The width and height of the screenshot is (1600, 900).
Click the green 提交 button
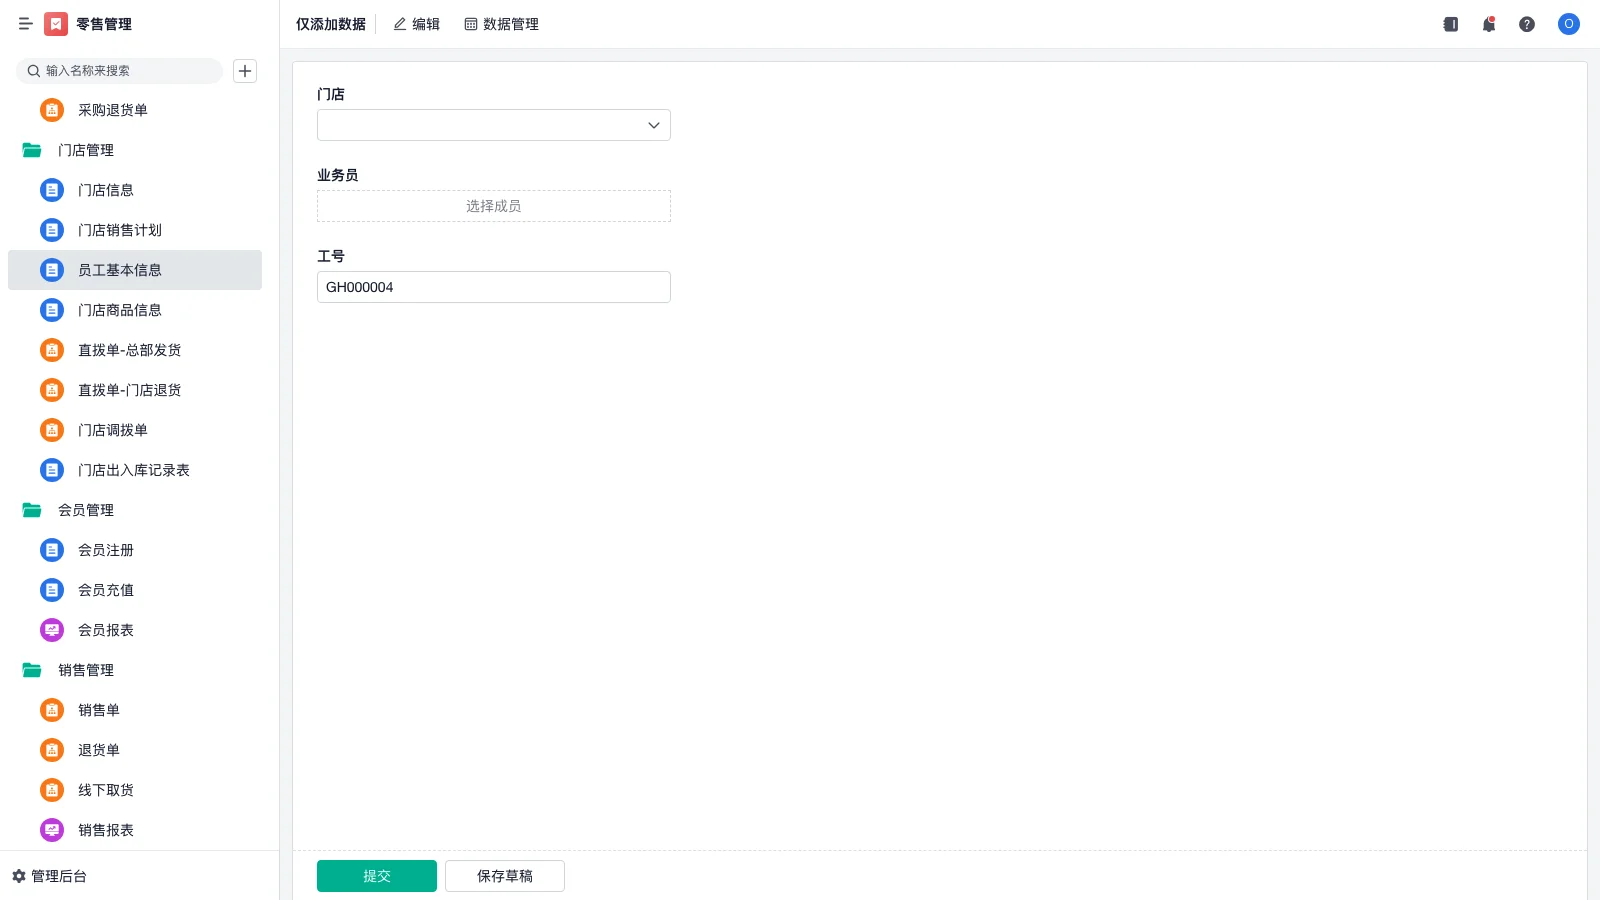pos(376,876)
